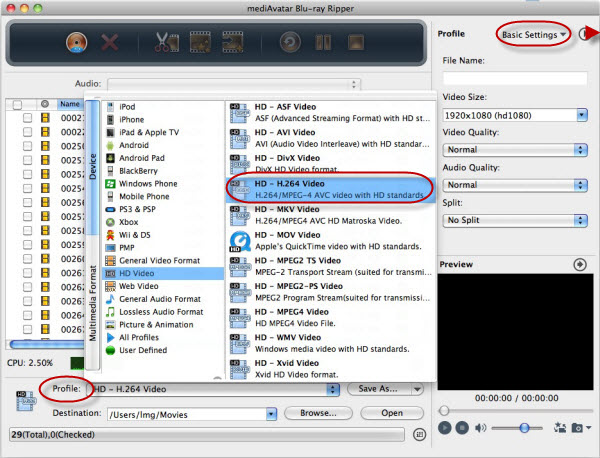Viewport: 600px width, 458px height.
Task: Open the Basic Settings dropdown
Action: pos(533,35)
